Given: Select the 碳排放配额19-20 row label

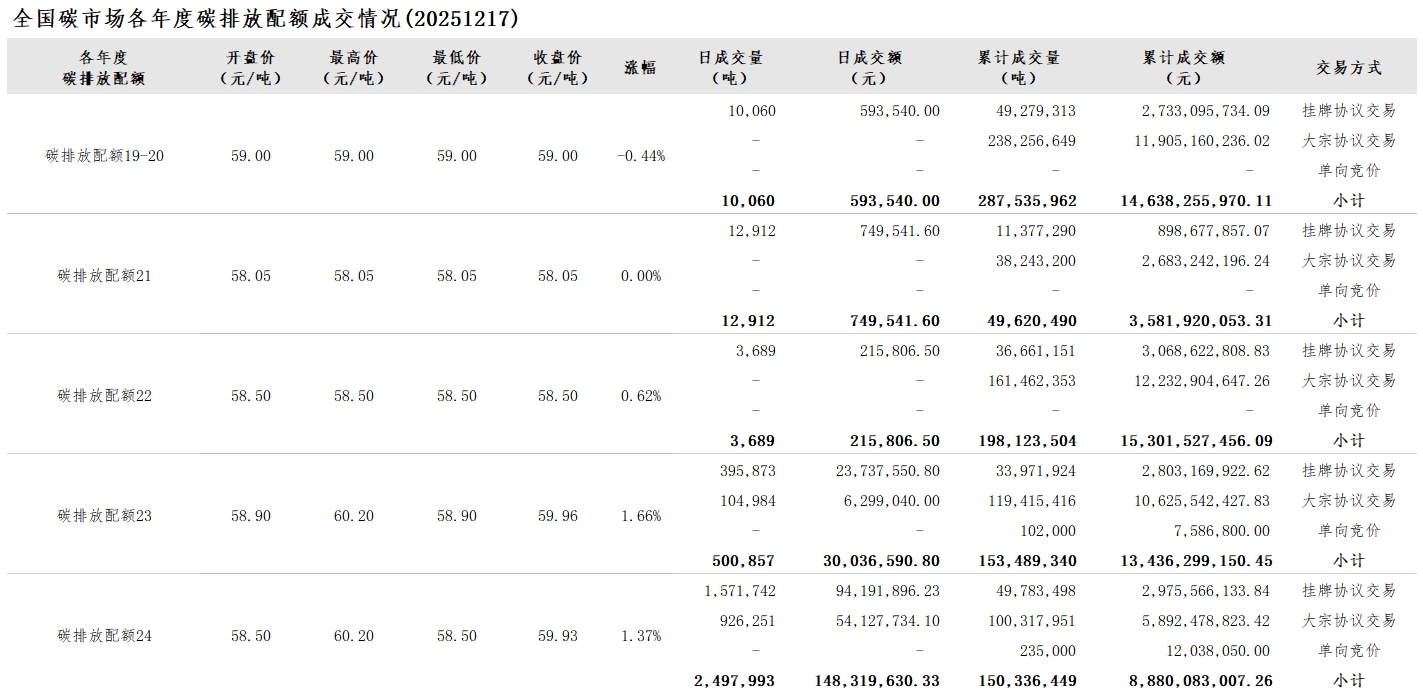Looking at the screenshot, I should [103, 156].
